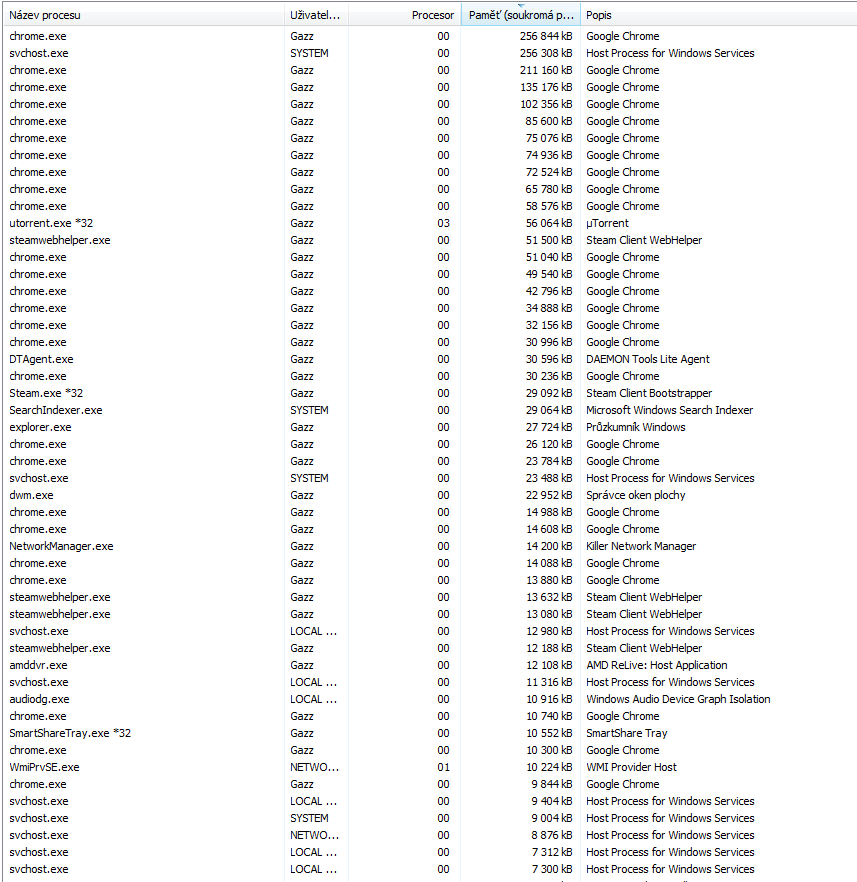Select the 65 780 kB memory value
This screenshot has width=857, height=882.
(x=549, y=189)
